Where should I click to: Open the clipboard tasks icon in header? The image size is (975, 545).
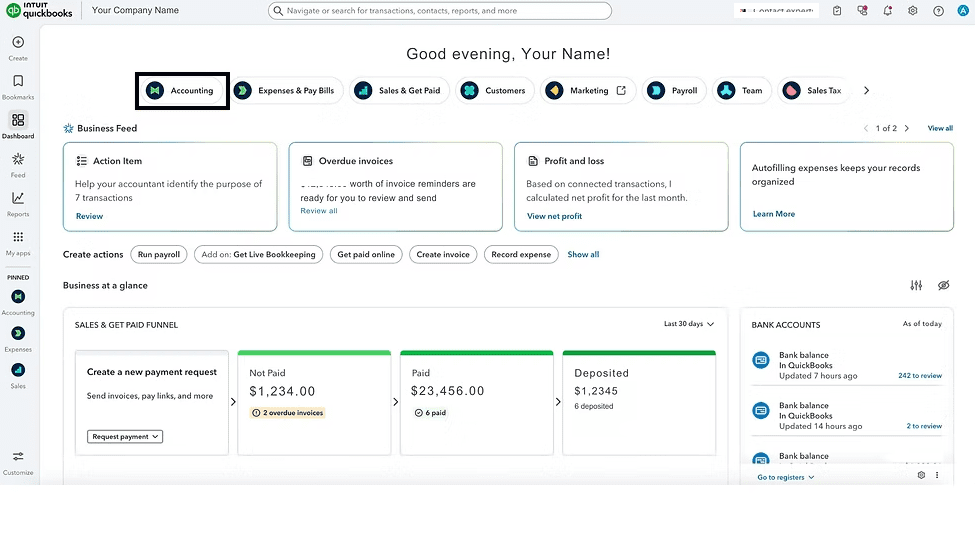(x=837, y=11)
